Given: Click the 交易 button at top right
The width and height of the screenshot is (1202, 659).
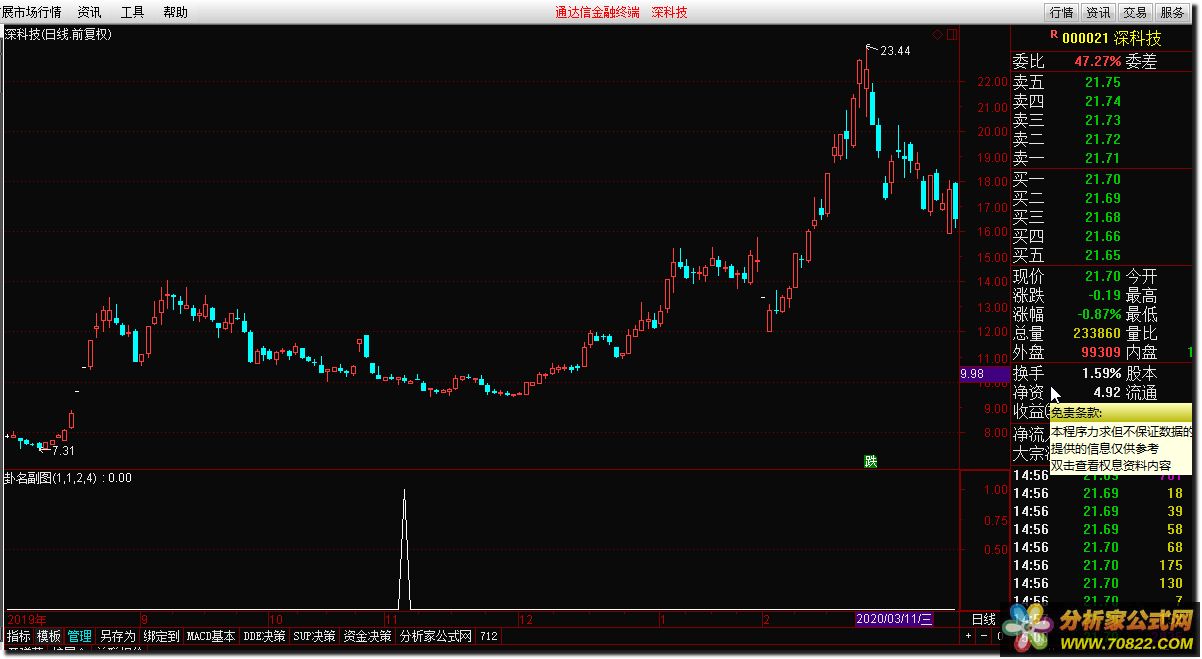Looking at the screenshot, I should tap(1135, 12).
